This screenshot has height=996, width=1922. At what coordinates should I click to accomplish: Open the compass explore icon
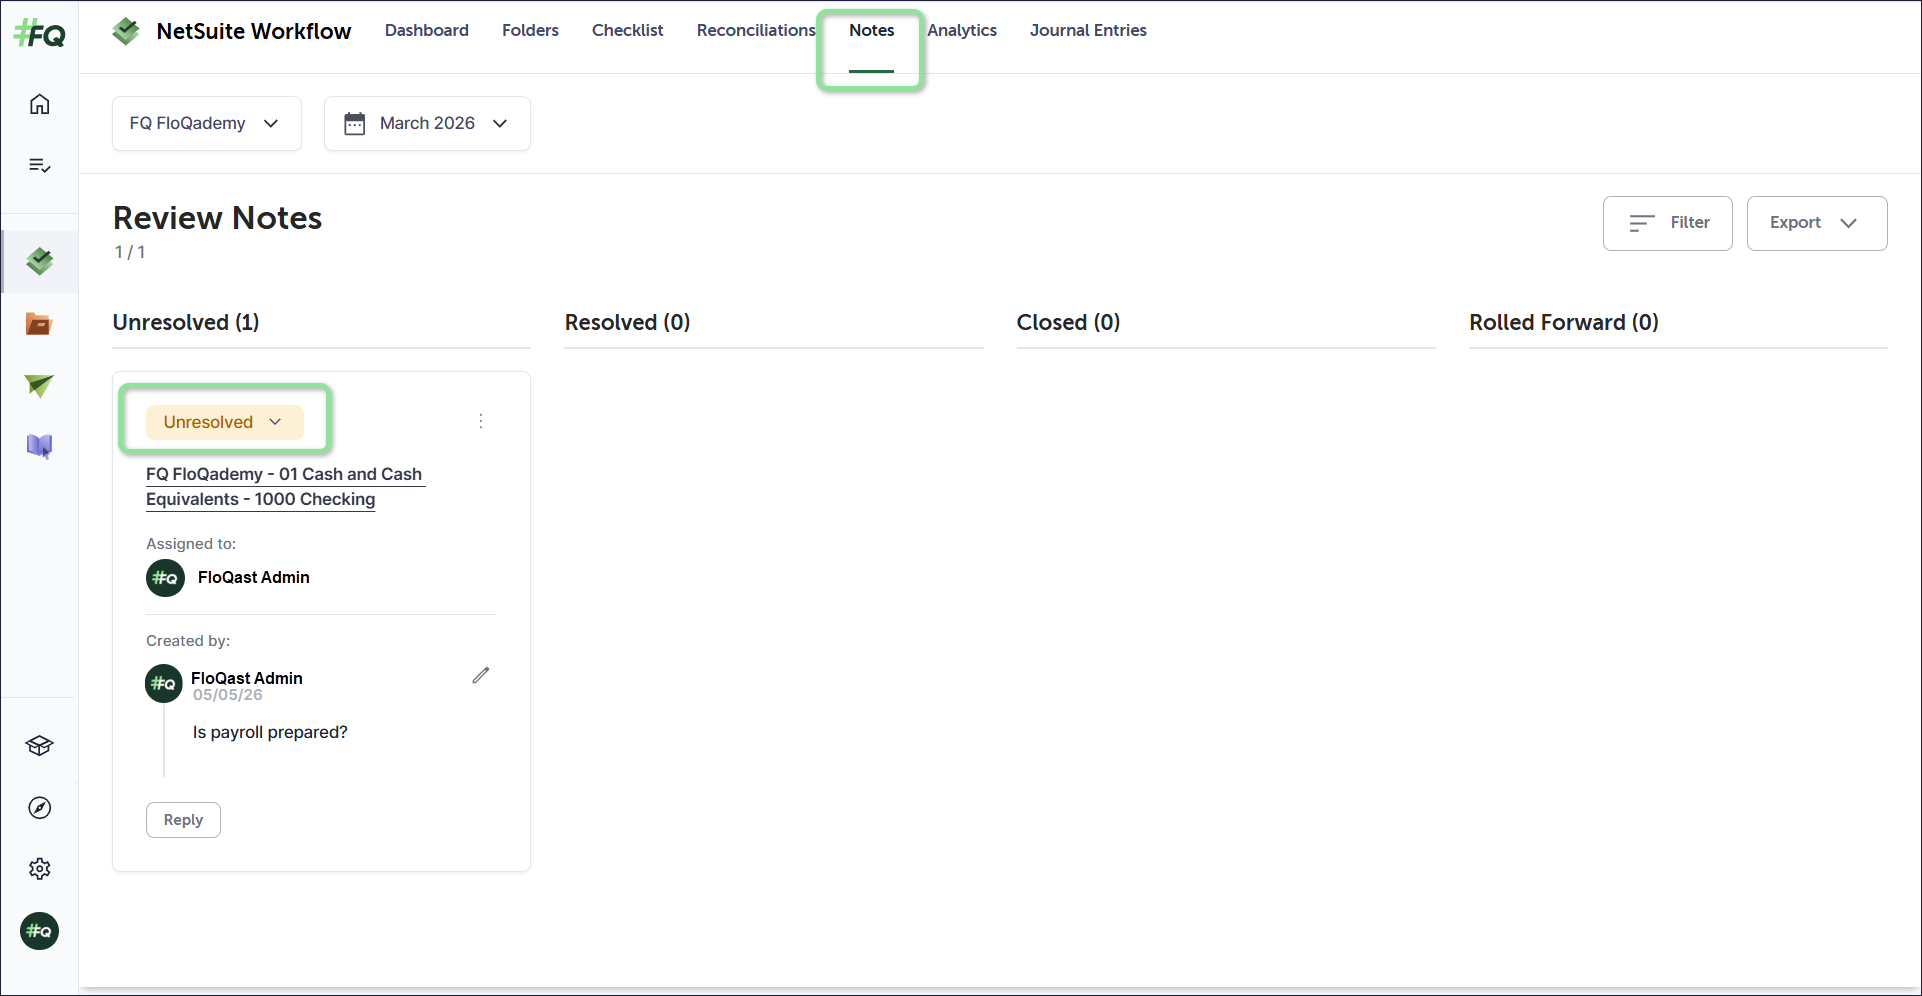(40, 808)
